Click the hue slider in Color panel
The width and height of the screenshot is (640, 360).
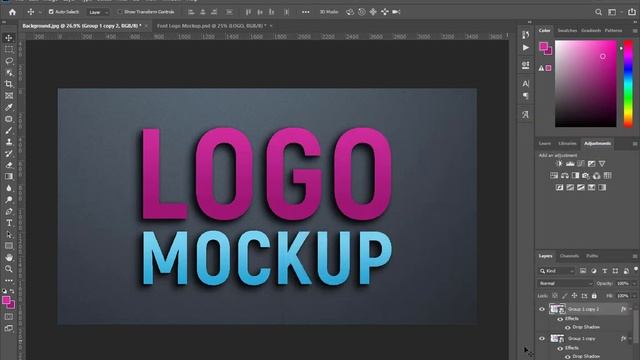pyautogui.click(x=629, y=84)
